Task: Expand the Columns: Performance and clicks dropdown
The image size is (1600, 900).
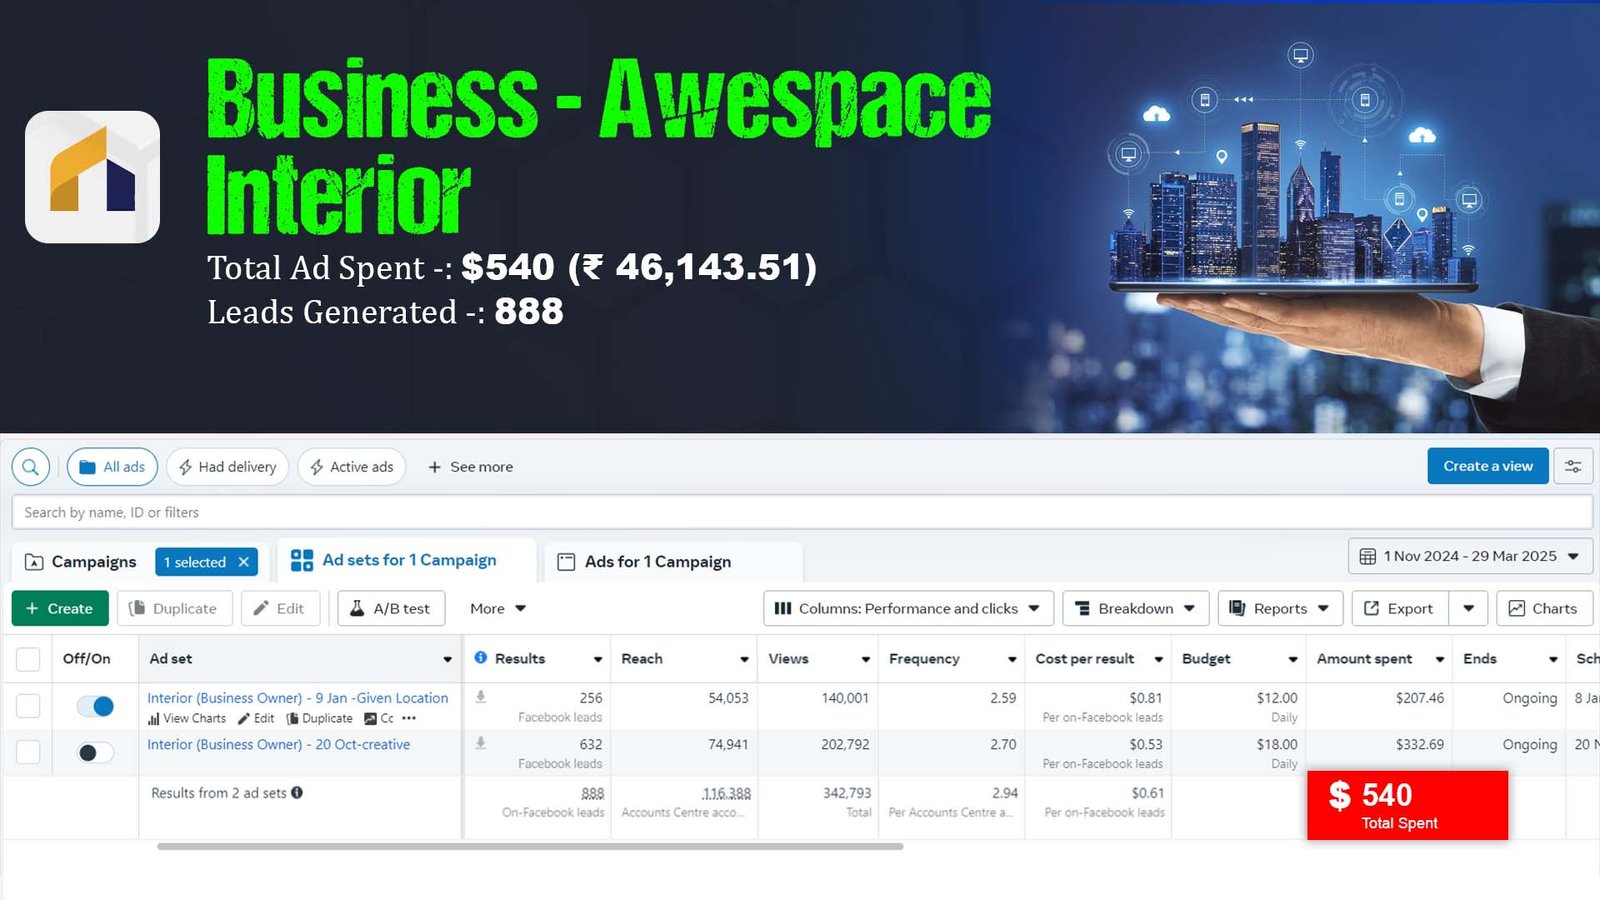Action: click(x=908, y=608)
